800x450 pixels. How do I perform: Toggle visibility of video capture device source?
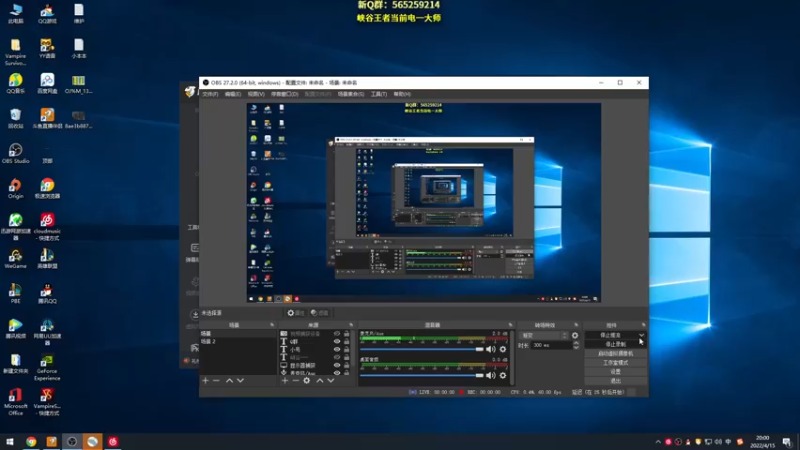(337, 334)
